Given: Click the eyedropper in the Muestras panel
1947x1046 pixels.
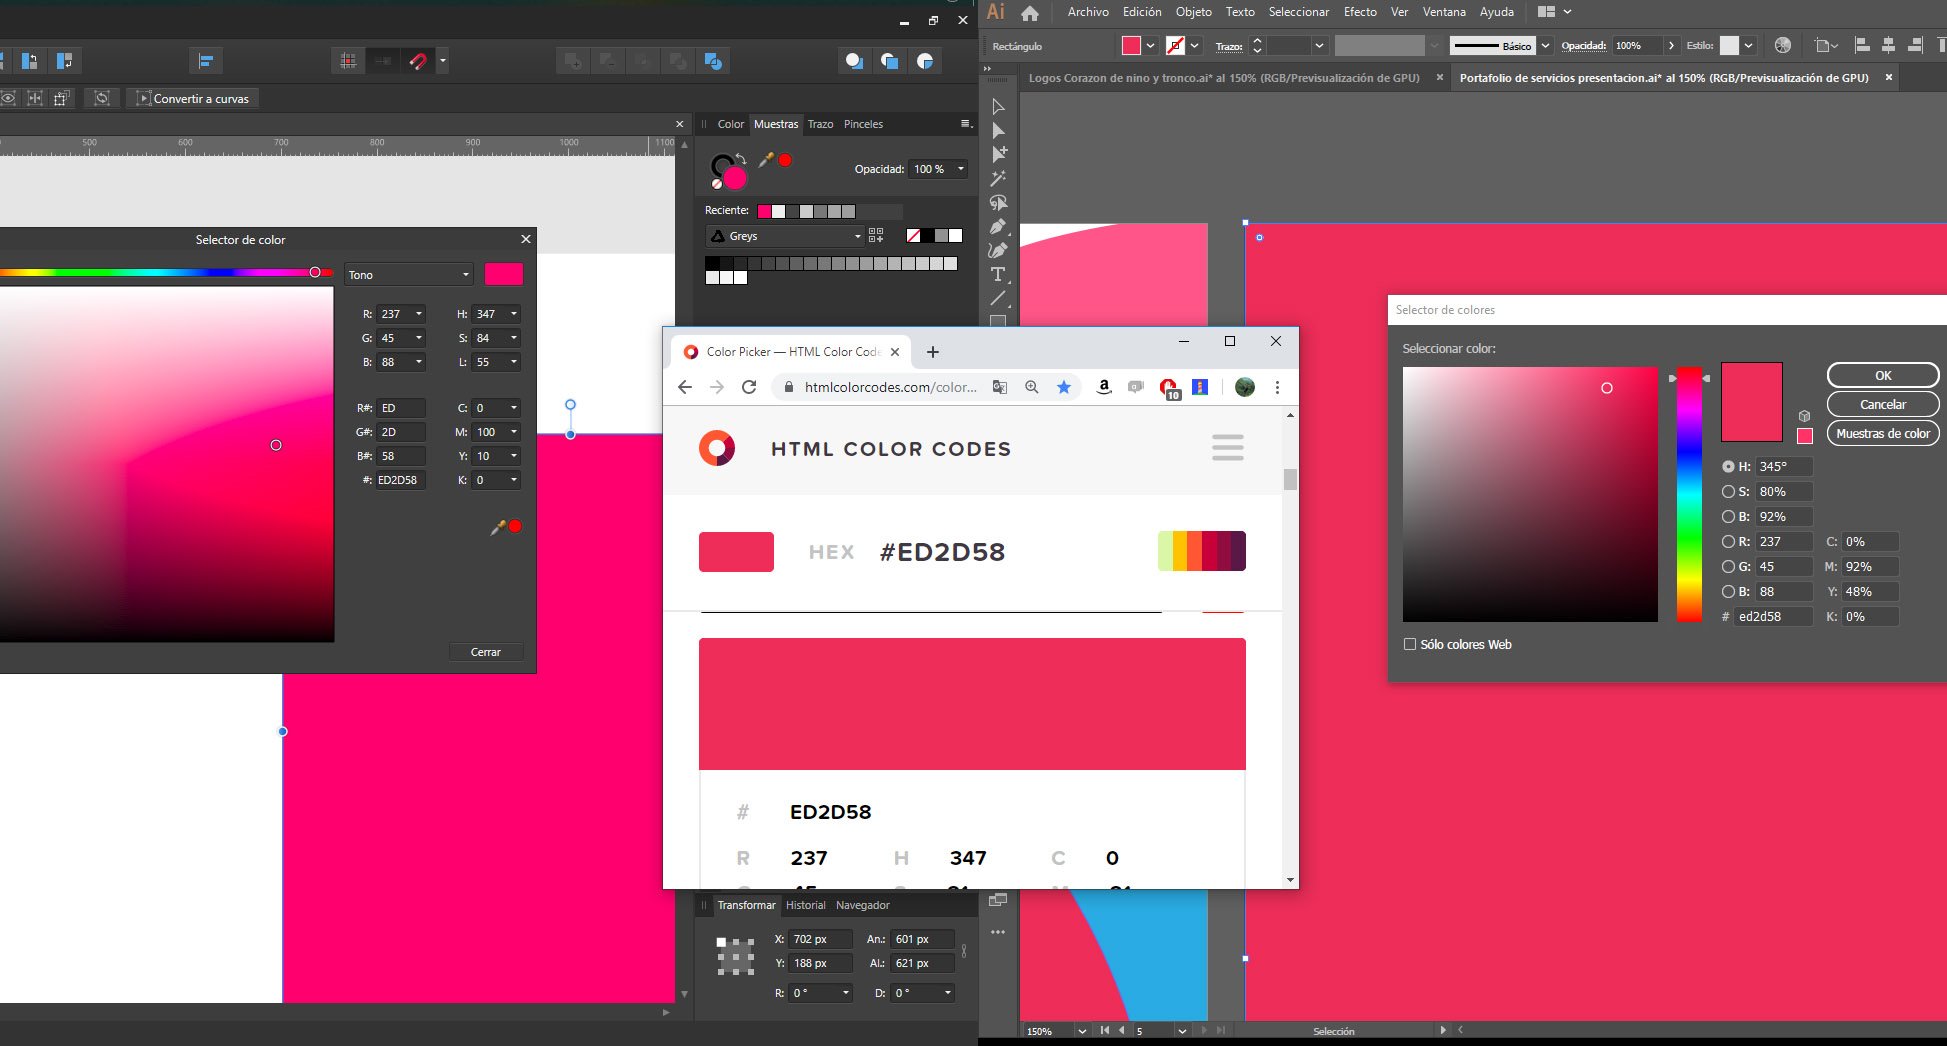Looking at the screenshot, I should pos(767,160).
